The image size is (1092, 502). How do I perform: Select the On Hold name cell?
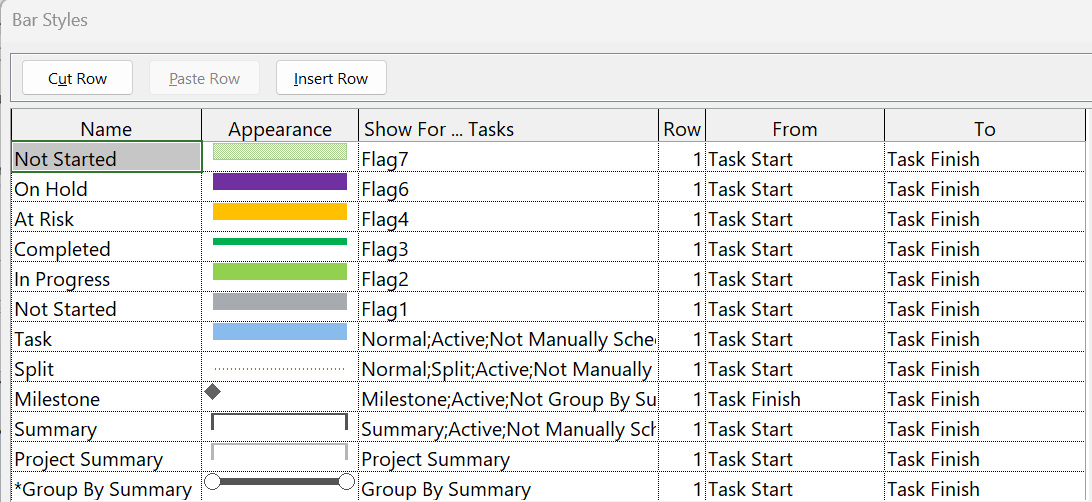click(x=107, y=188)
